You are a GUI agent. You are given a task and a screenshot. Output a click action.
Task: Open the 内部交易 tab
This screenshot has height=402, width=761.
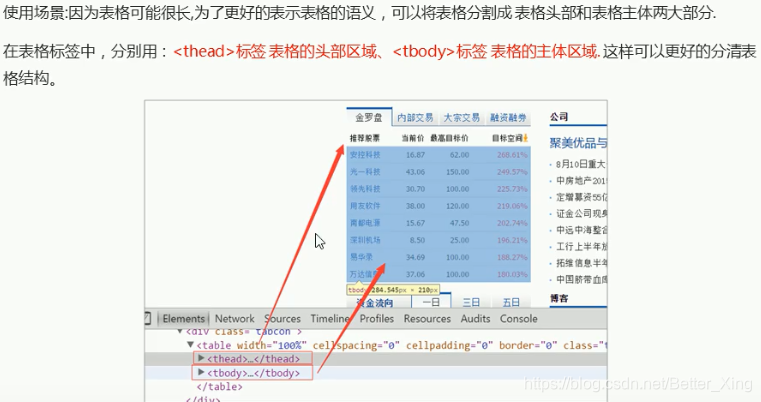click(415, 118)
